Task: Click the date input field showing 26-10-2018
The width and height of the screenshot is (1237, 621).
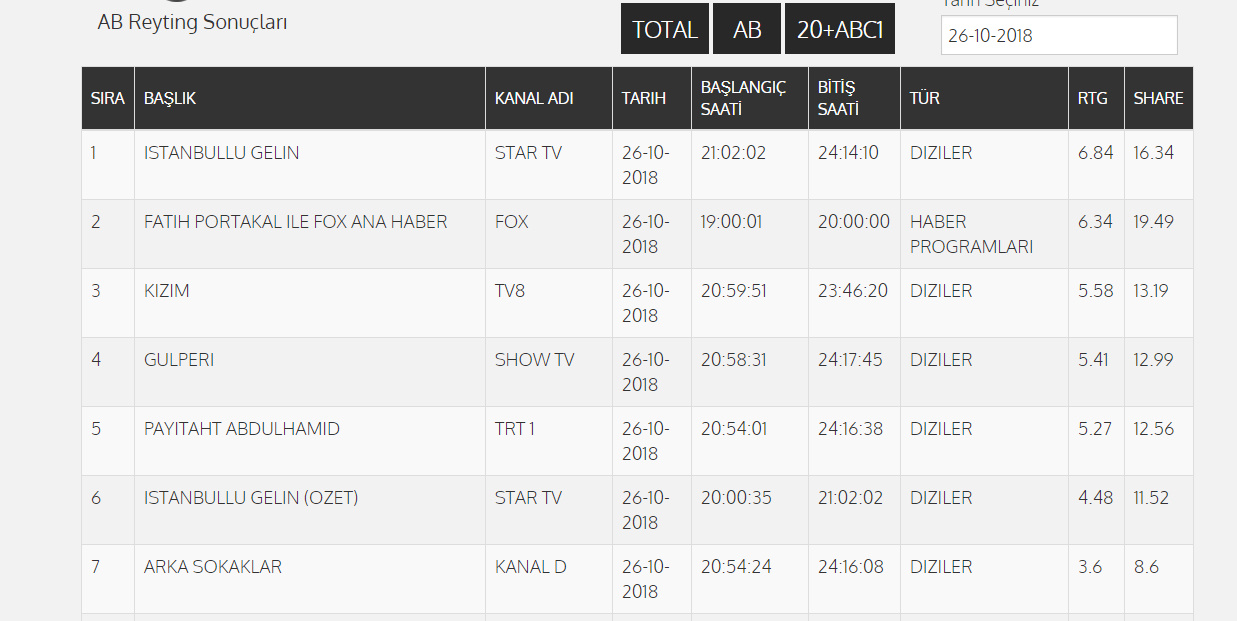Action: click(1058, 35)
